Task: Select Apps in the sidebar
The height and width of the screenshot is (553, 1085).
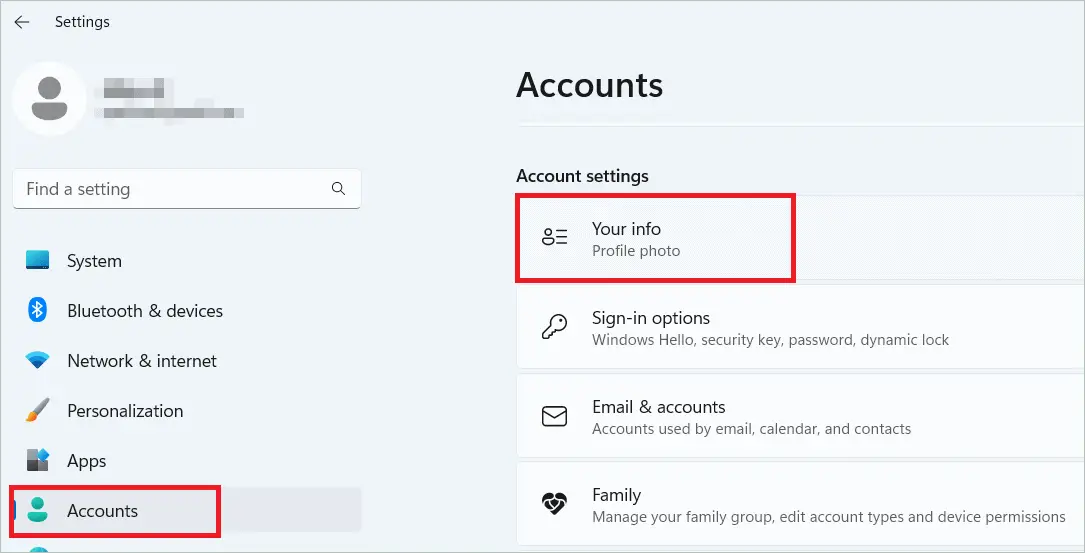Action: 187,460
